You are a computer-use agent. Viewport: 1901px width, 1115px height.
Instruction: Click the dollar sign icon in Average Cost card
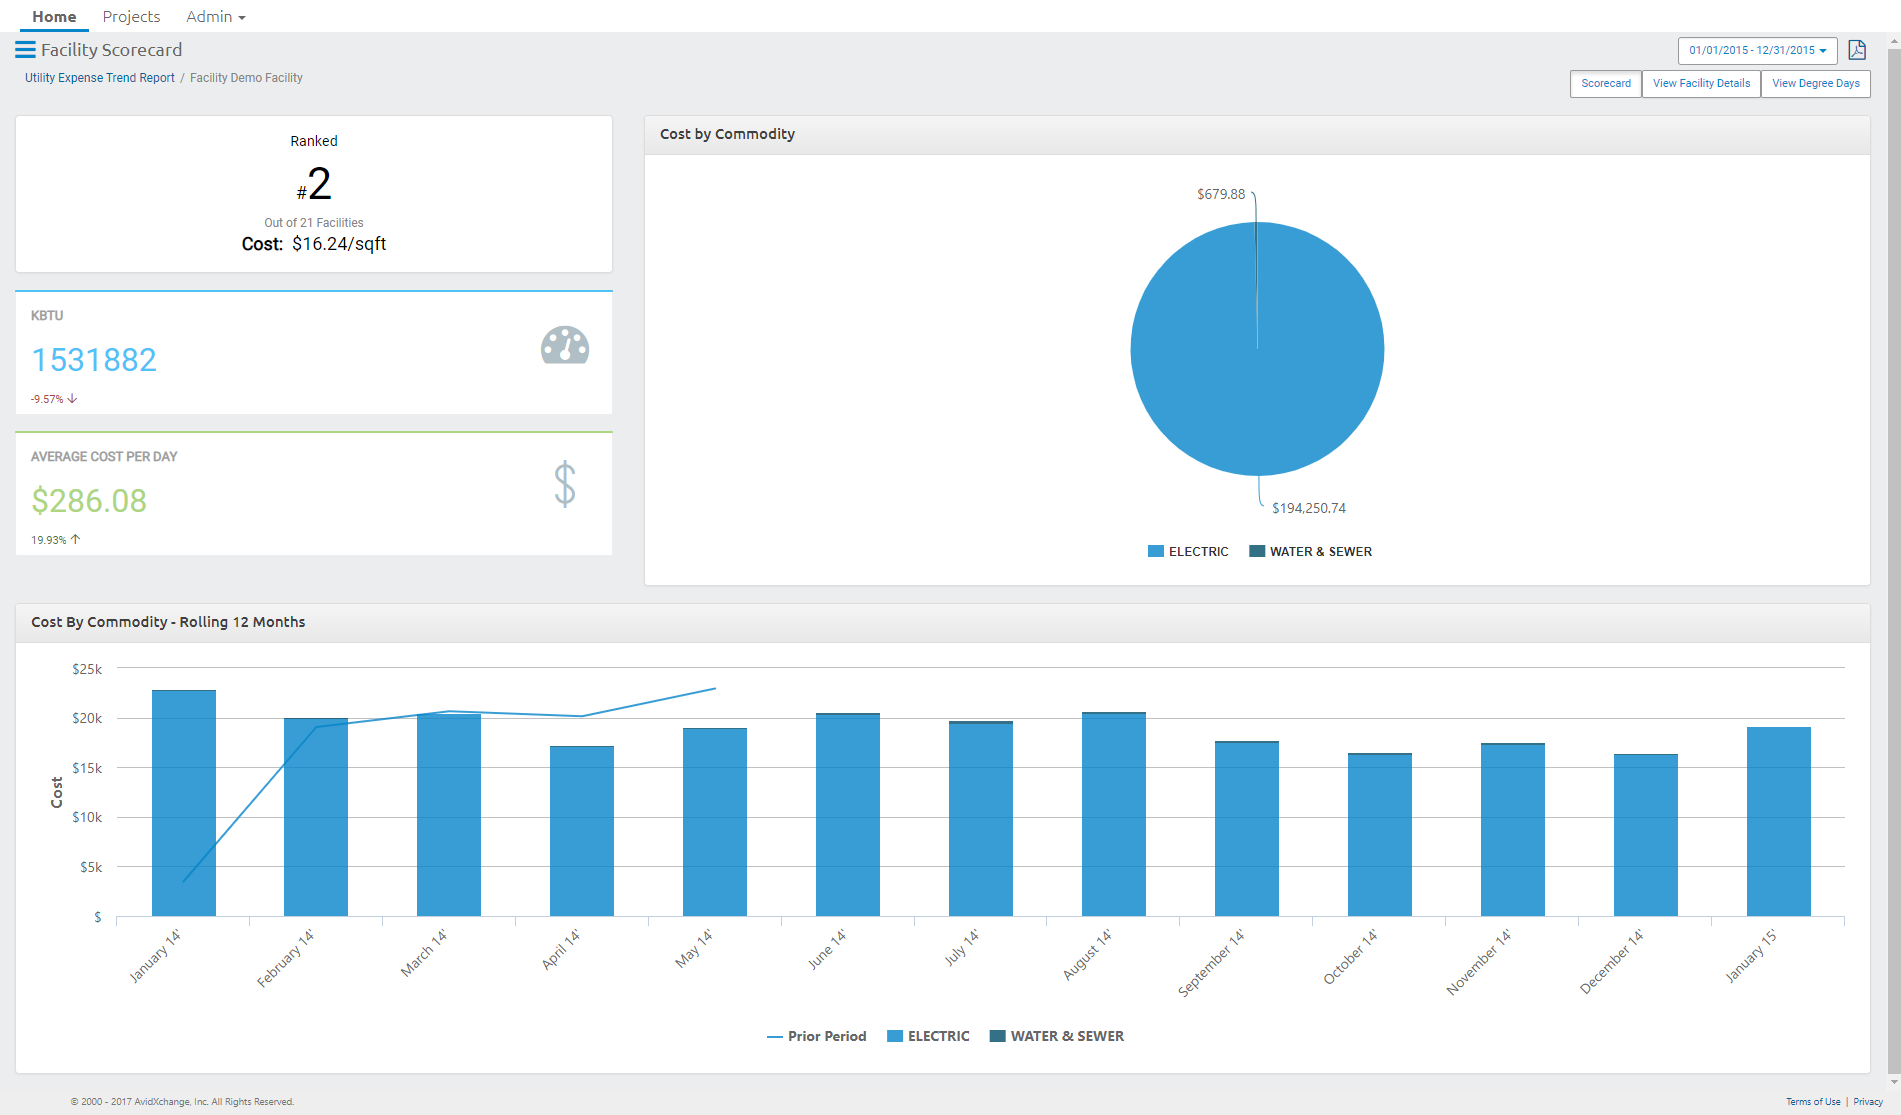pos(565,484)
